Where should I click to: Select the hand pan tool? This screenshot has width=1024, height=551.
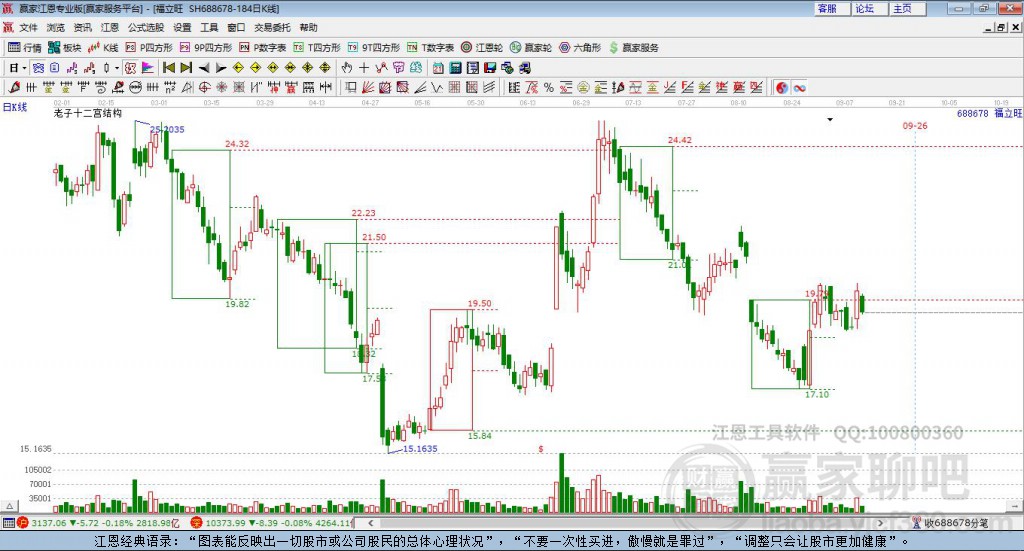point(347,67)
